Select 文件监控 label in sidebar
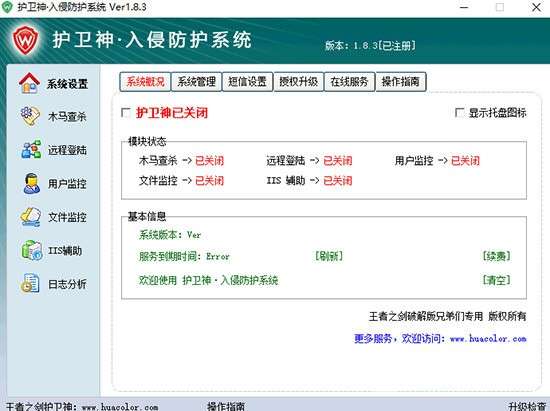The width and height of the screenshot is (550, 411). (x=67, y=217)
